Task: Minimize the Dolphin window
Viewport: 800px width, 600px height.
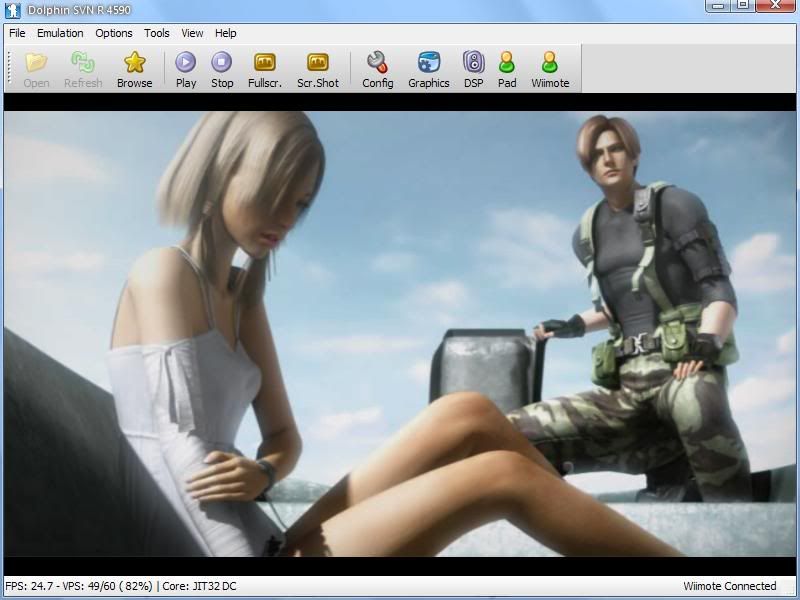Action: [718, 5]
